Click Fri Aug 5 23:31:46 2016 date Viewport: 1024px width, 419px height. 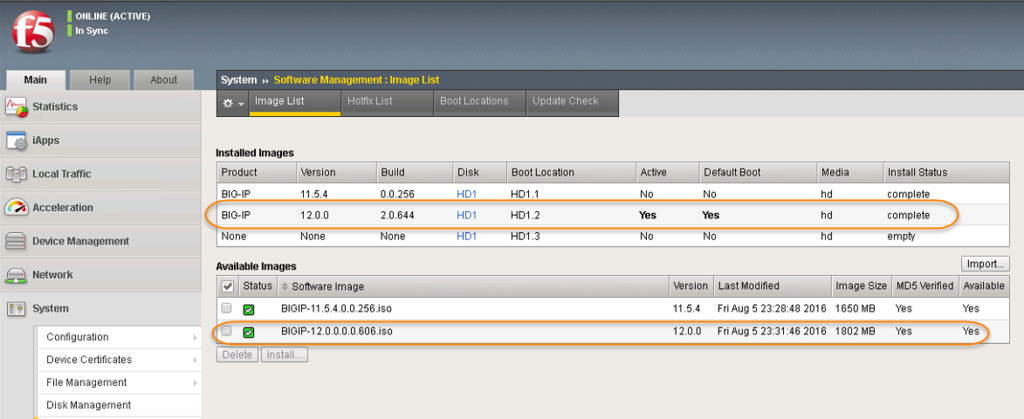tap(773, 332)
